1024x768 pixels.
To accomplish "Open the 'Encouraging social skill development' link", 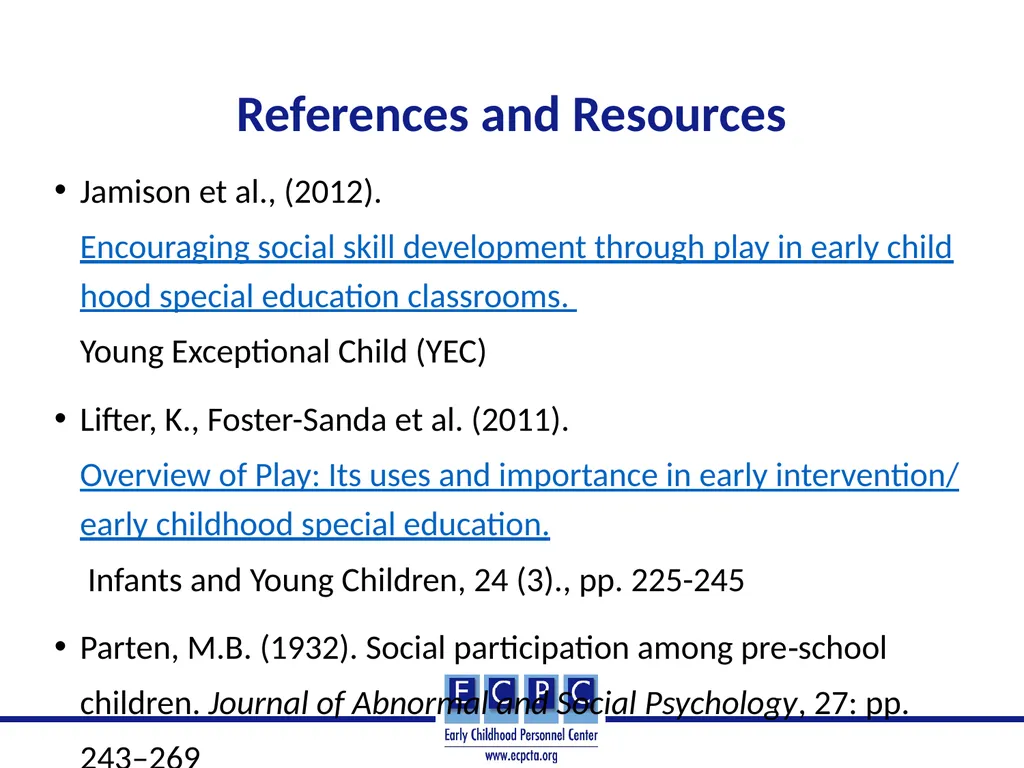I will (516, 272).
